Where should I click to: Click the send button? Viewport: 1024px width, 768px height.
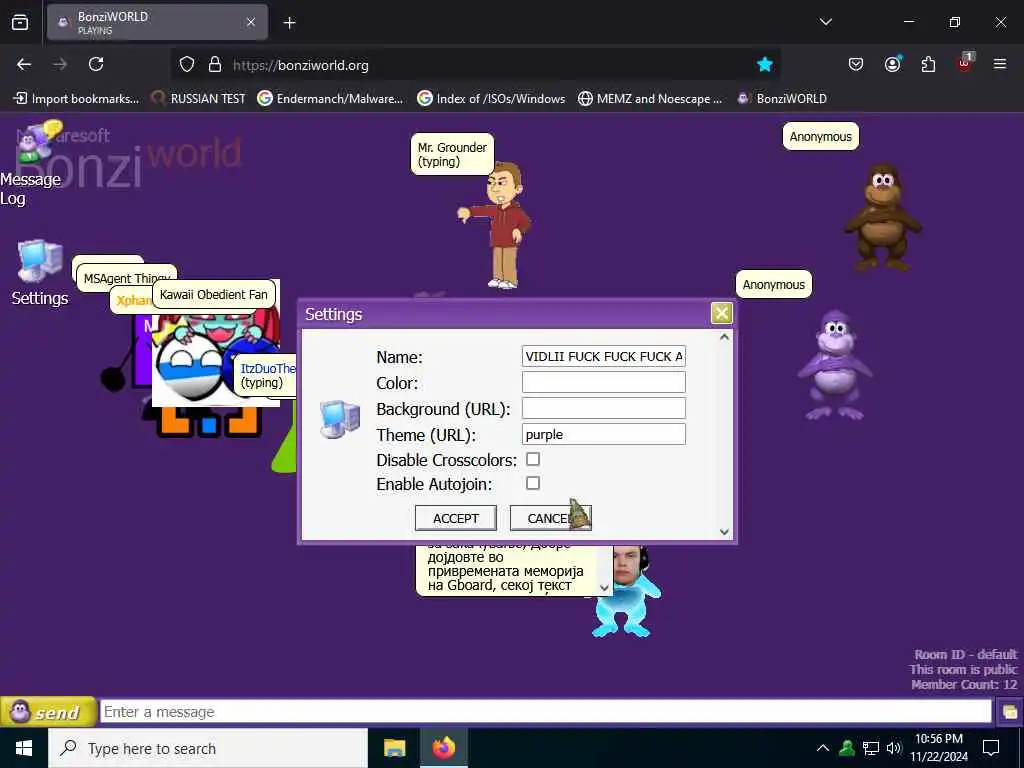pyautogui.click(x=48, y=712)
